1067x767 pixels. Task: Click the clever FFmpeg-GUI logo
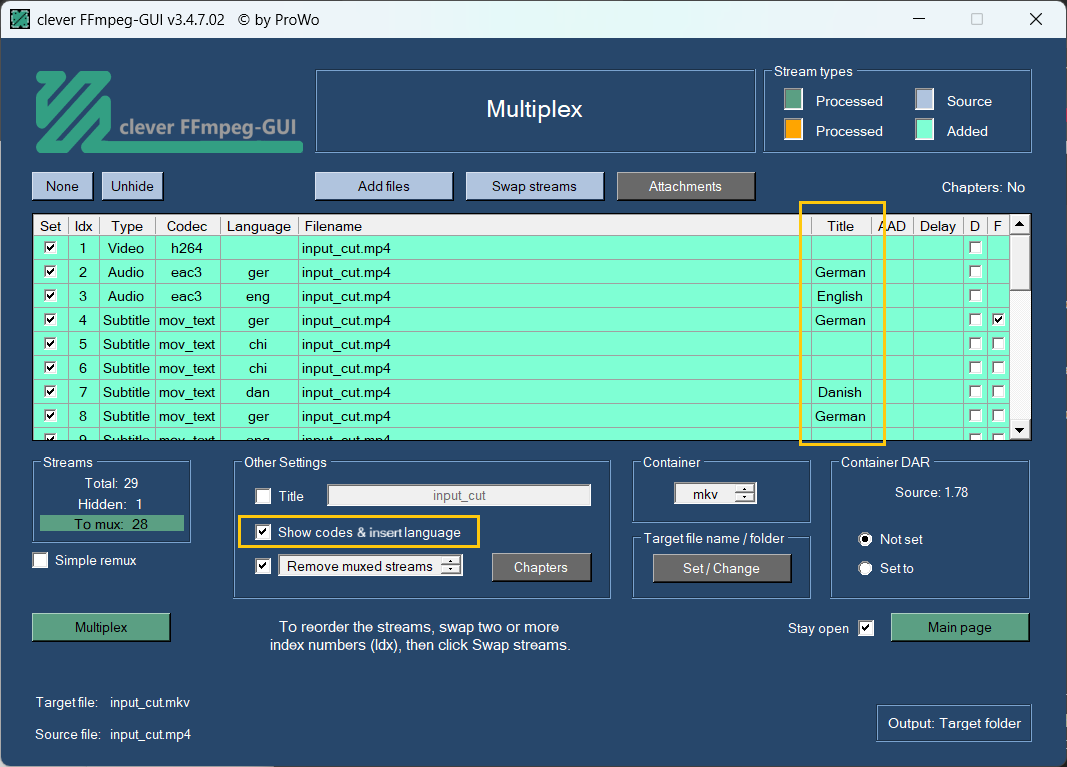[x=168, y=112]
